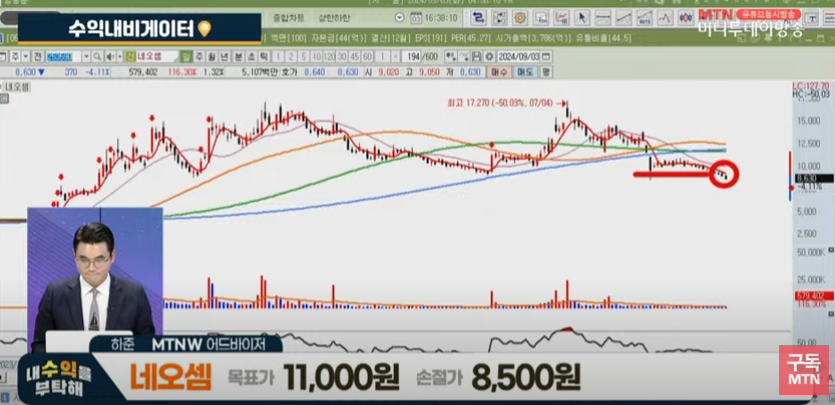Click the 매수 buy button
Image resolution: width=835 pixels, height=405 pixels.
(x=497, y=72)
